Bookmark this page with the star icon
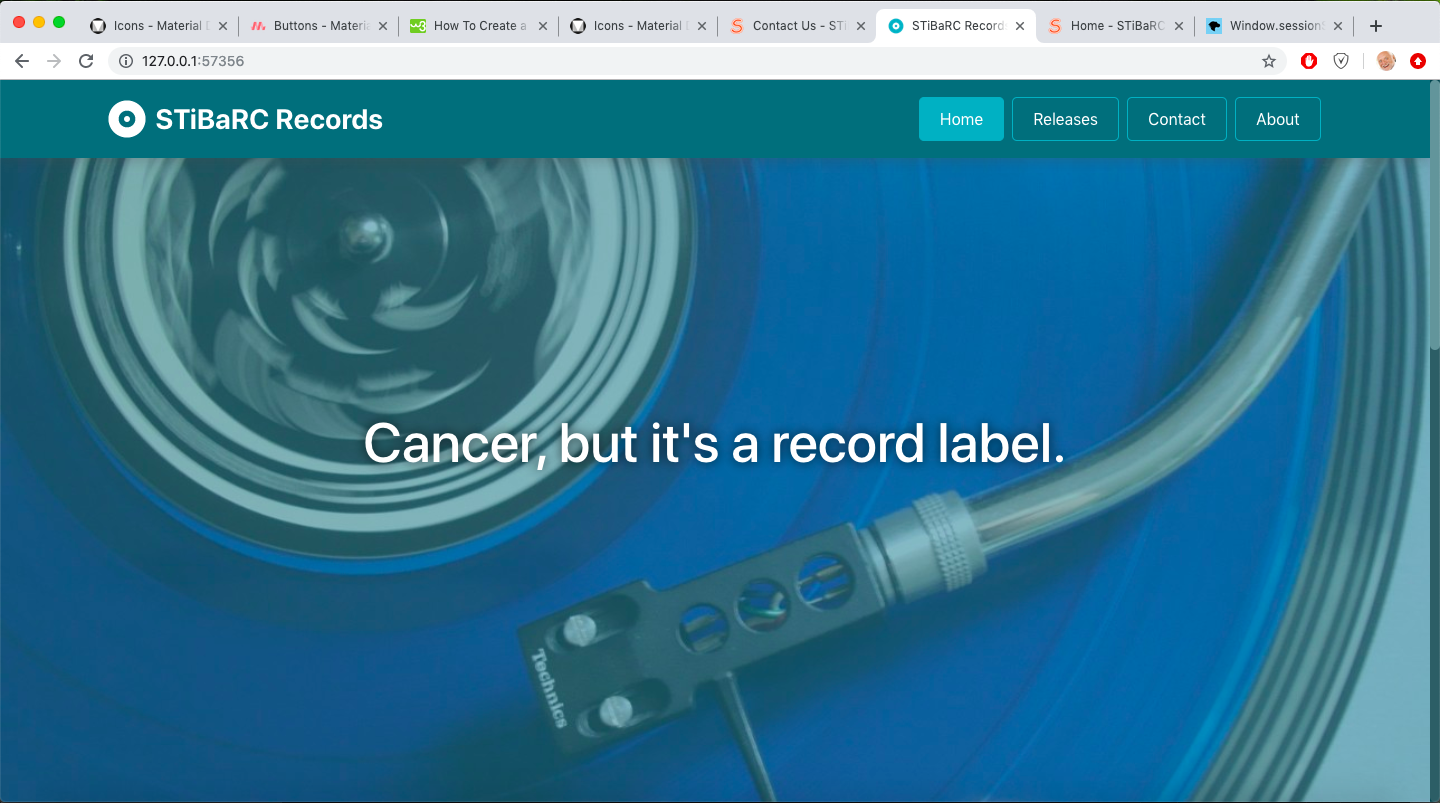The image size is (1440, 803). [x=1269, y=61]
